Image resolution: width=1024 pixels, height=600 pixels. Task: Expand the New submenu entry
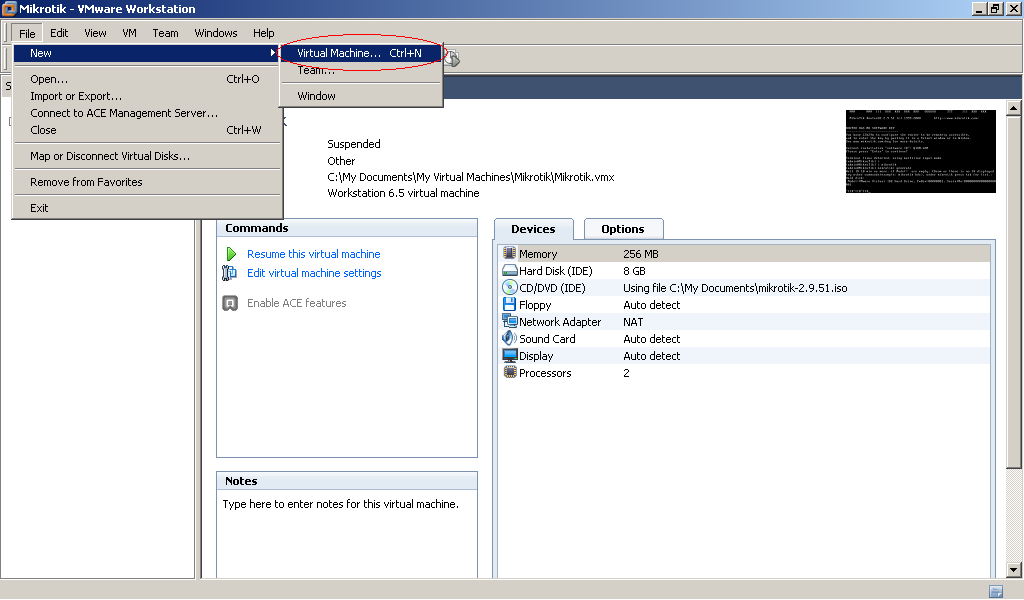tap(147, 53)
